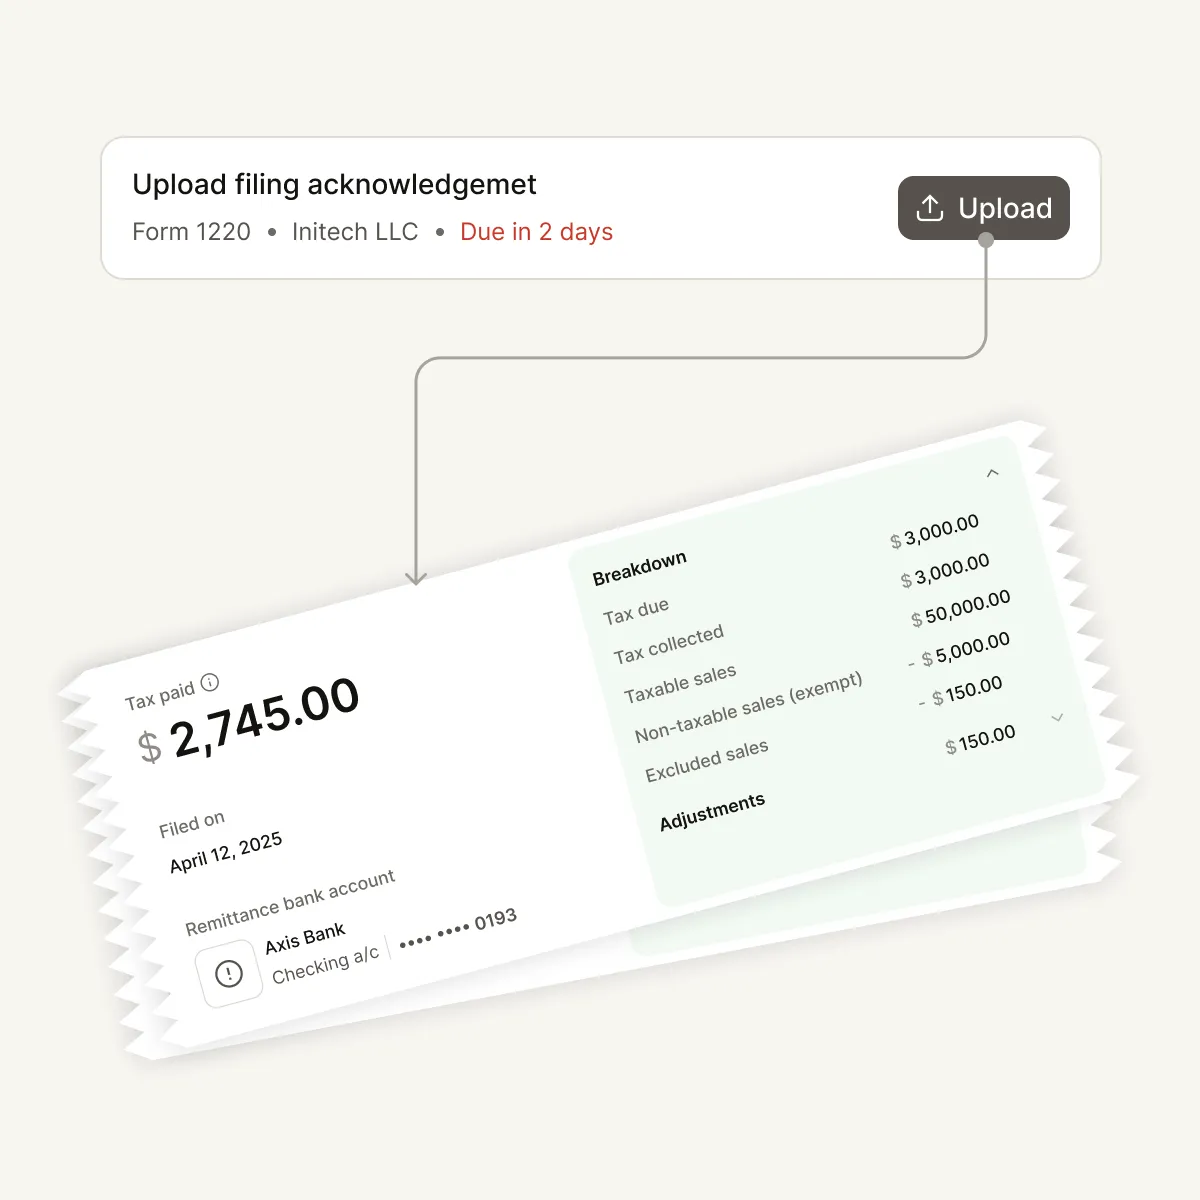Select the Tax due row label
The image size is (1200, 1200).
click(x=636, y=611)
